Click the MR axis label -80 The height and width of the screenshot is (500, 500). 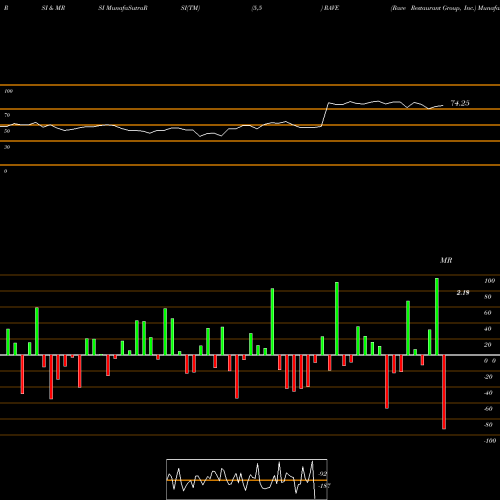(488, 425)
